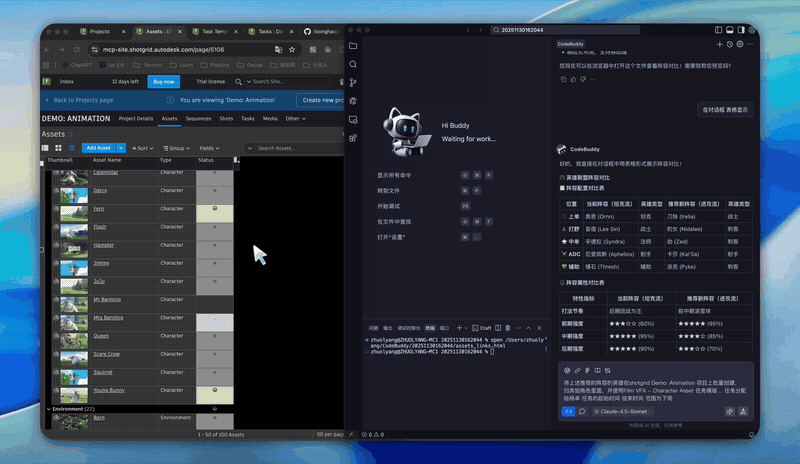Screen dimensions: 800x464
Task: Open the Source Control branch icon in the sidebar
Action: (x=353, y=83)
